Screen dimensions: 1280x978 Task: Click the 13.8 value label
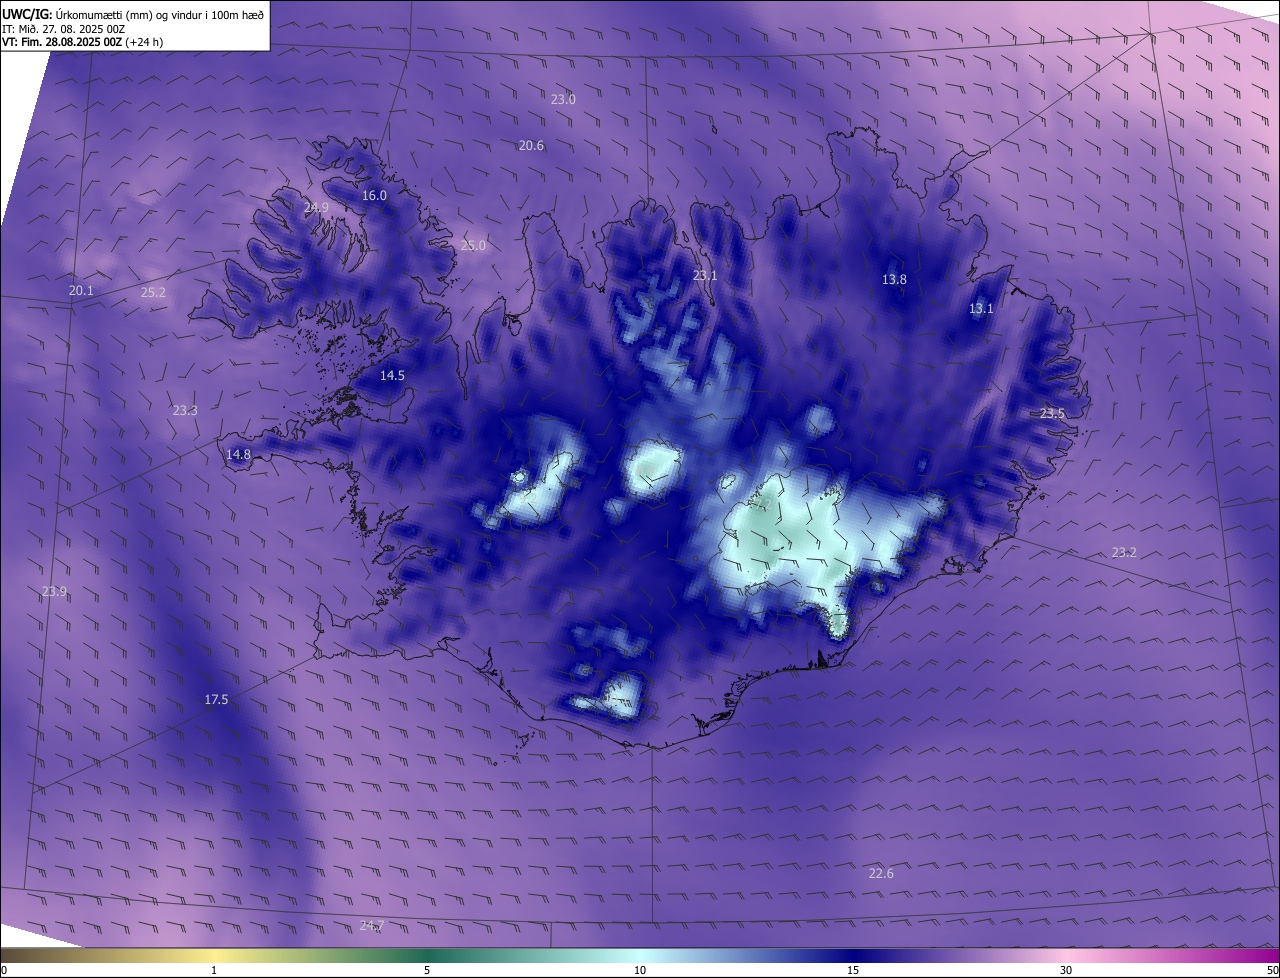[894, 279]
